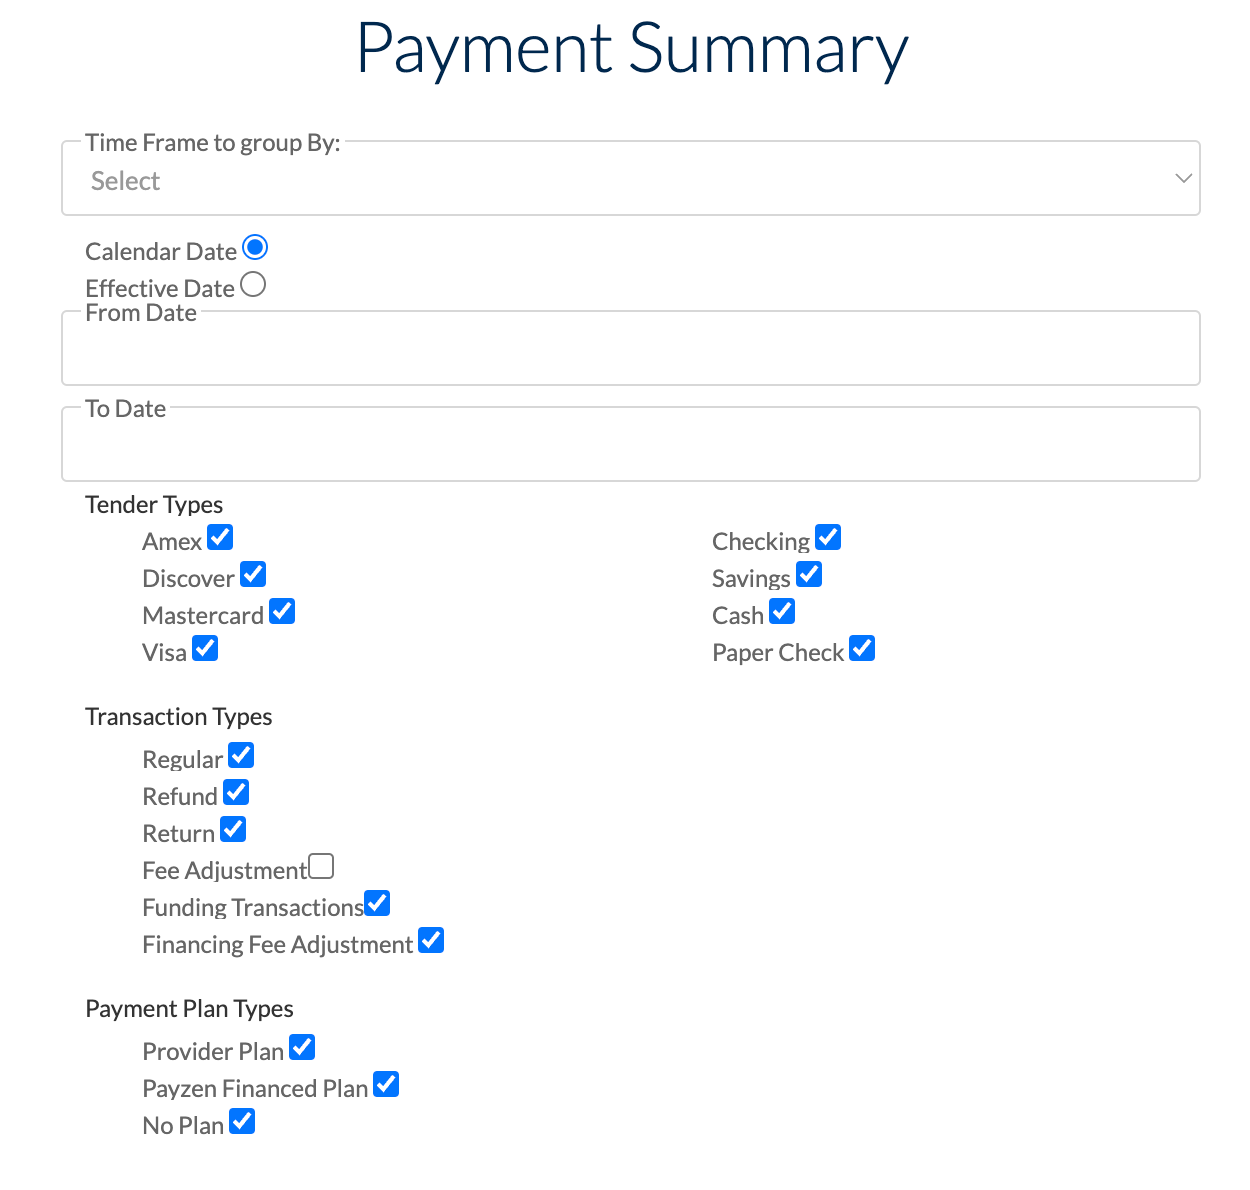Click the To Date input field

(630, 445)
